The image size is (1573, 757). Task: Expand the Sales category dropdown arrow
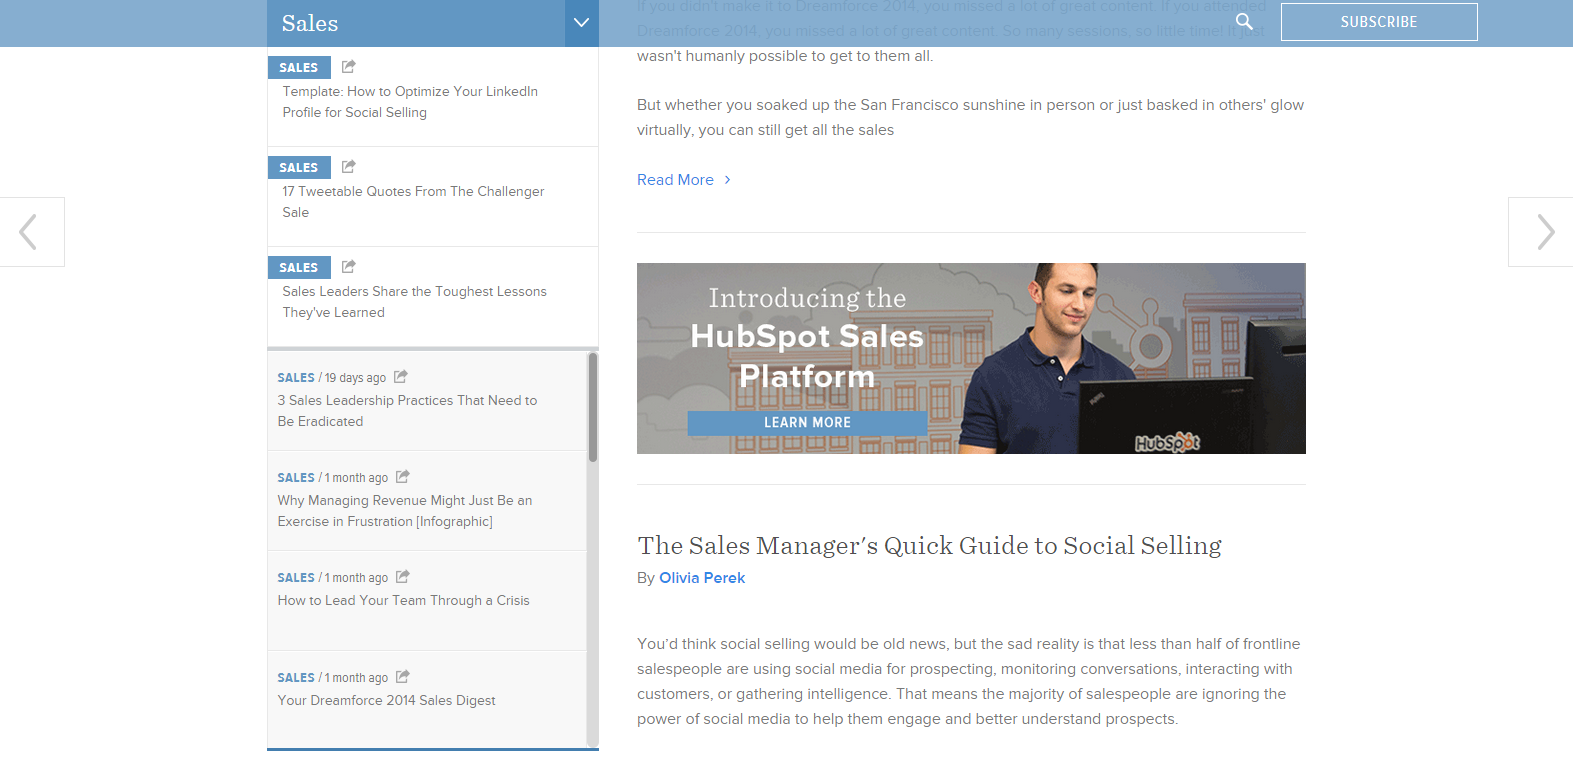581,23
